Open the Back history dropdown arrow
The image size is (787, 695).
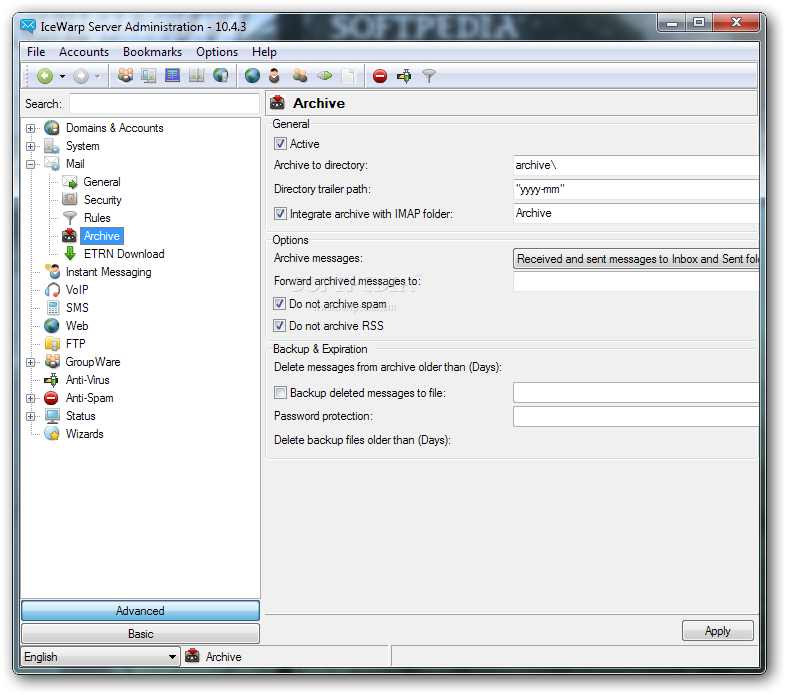pos(62,76)
